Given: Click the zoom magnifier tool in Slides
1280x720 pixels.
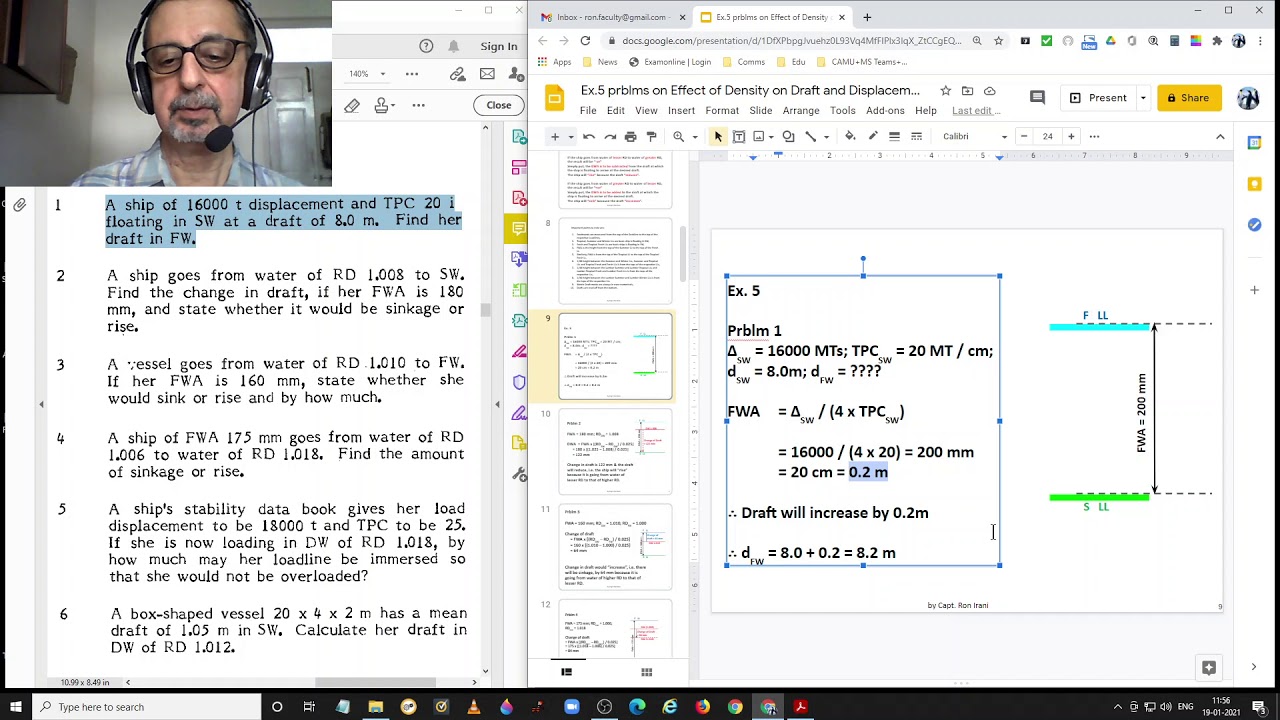Looking at the screenshot, I should pyautogui.click(x=679, y=136).
